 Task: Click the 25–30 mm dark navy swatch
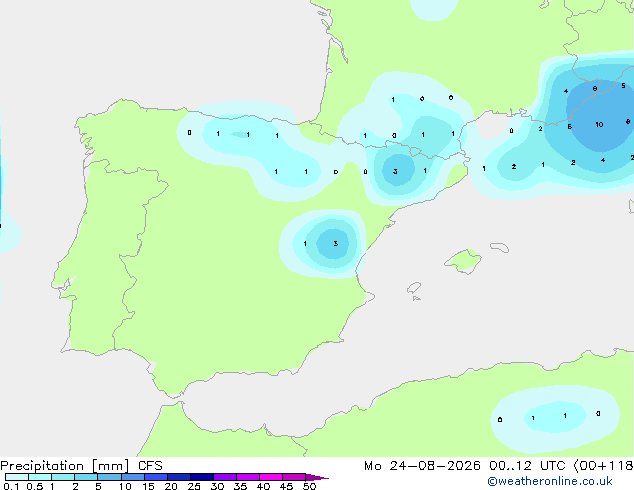point(202,477)
